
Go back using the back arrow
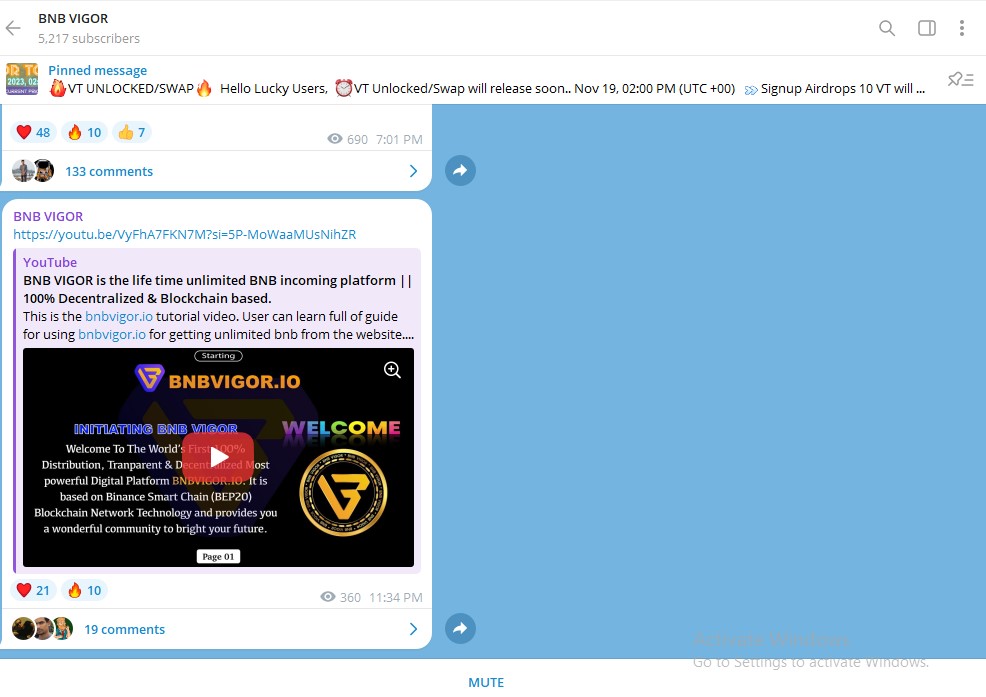coord(12,28)
